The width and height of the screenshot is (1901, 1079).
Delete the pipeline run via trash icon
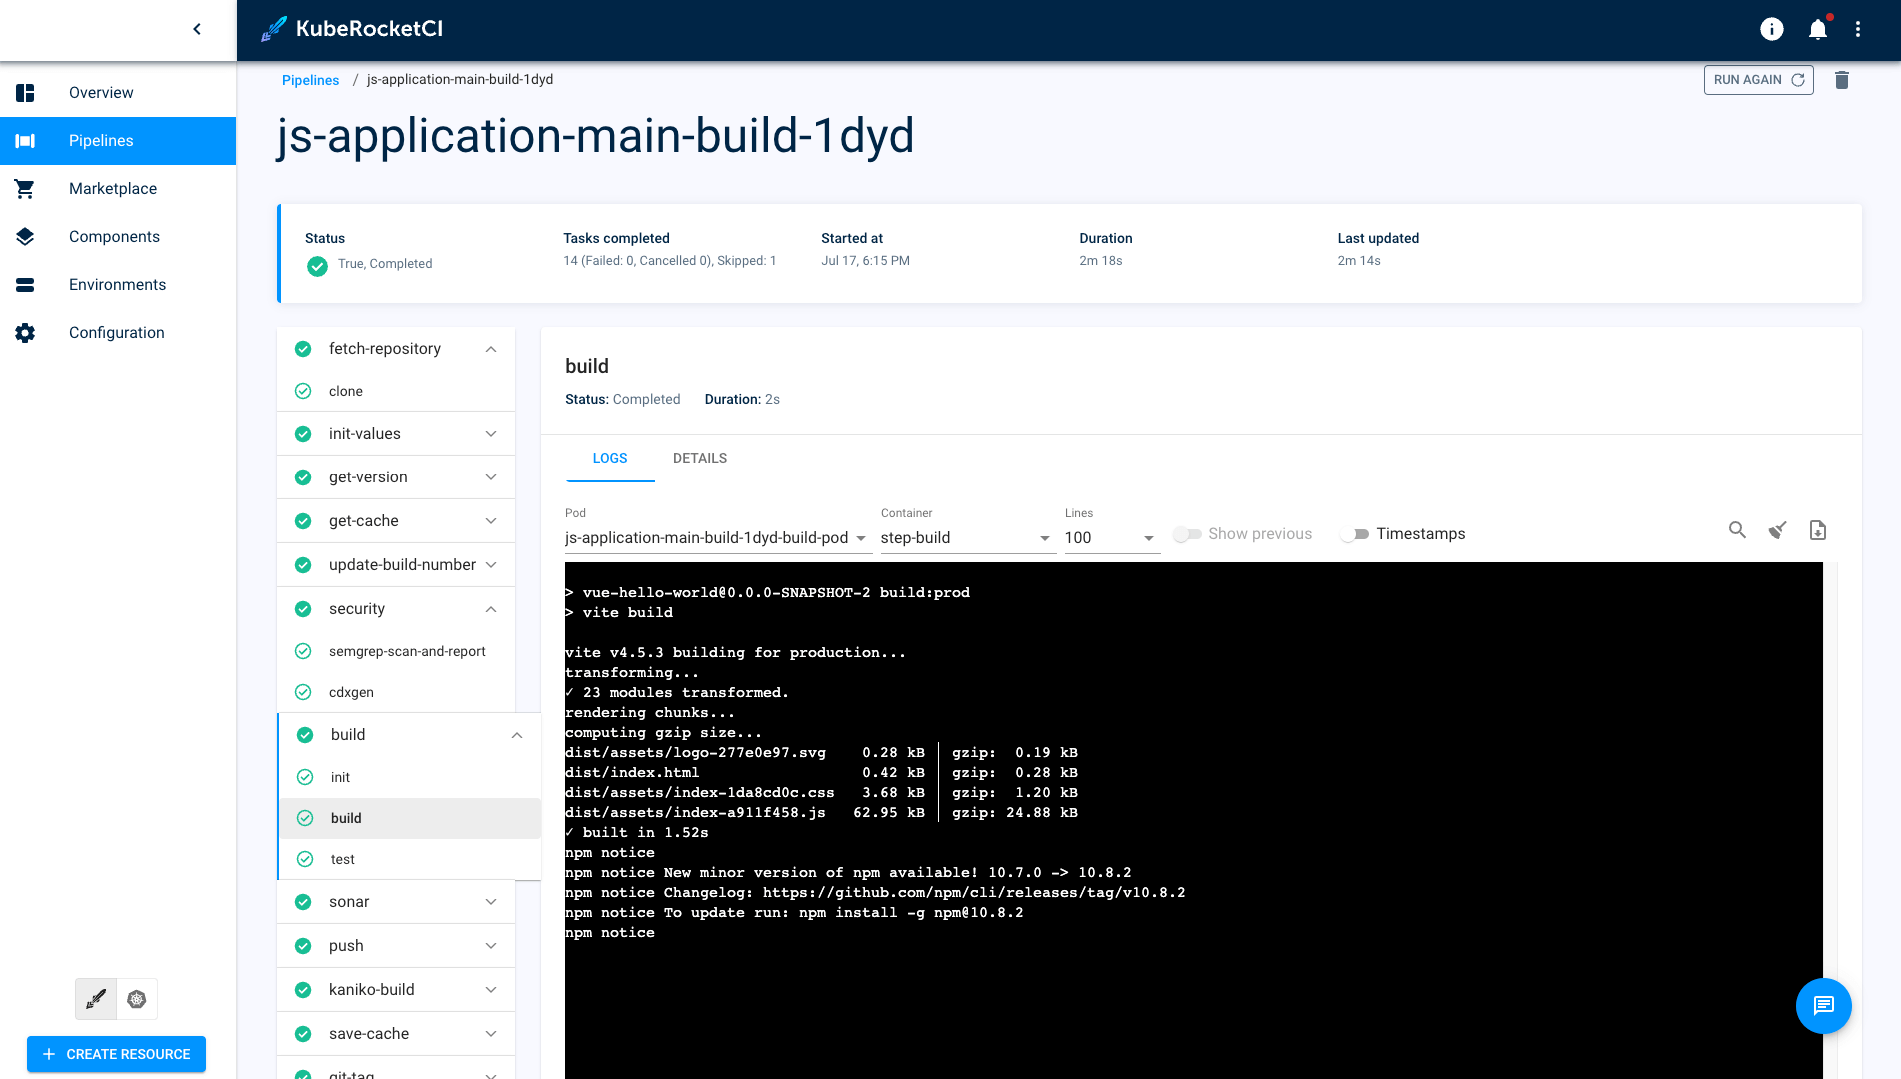tap(1842, 79)
